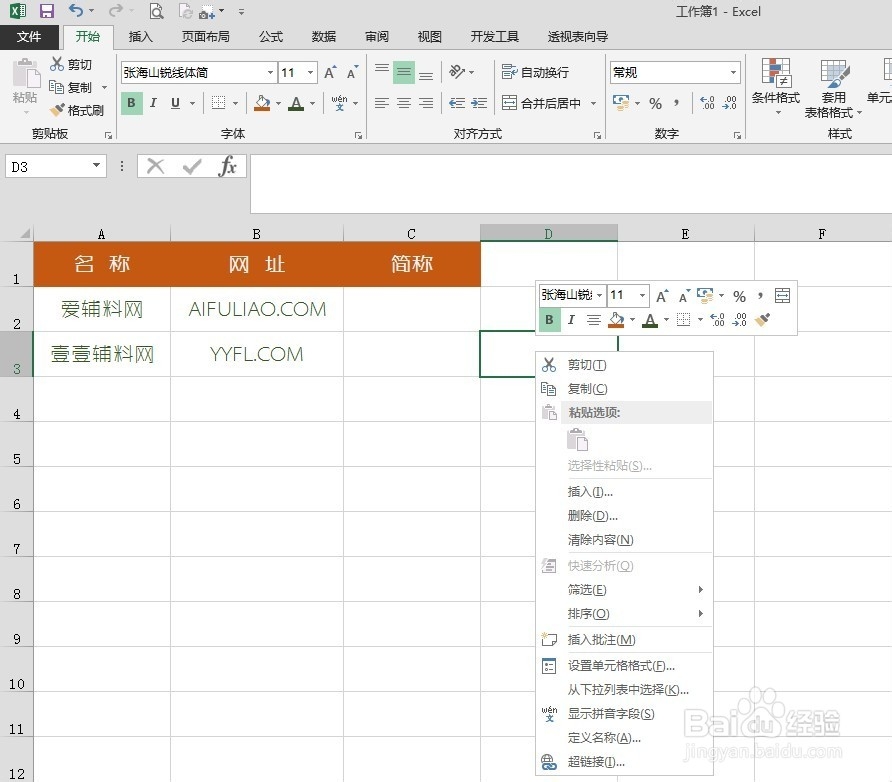Image resolution: width=892 pixels, height=782 pixels.
Task: Open the ribbon font name dropdown
Action: tap(270, 72)
